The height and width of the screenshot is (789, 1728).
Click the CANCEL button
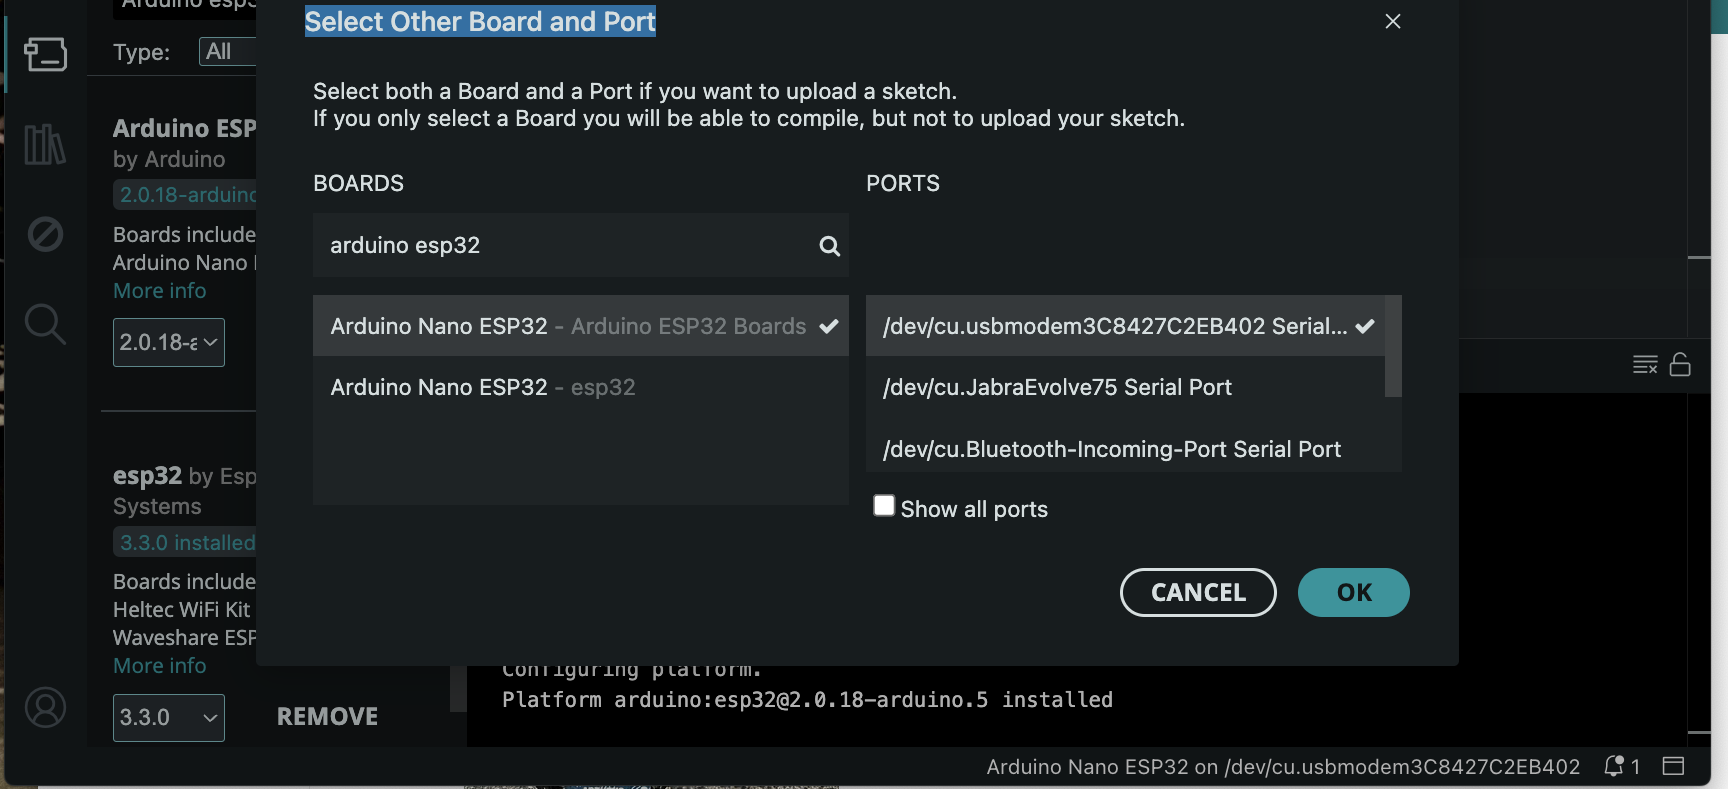pyautogui.click(x=1198, y=593)
